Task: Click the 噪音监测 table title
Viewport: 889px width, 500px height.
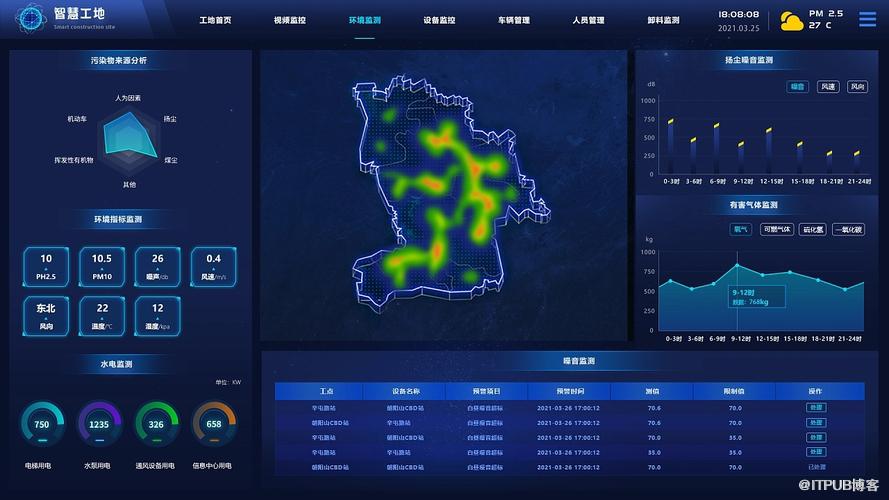Action: click(579, 361)
